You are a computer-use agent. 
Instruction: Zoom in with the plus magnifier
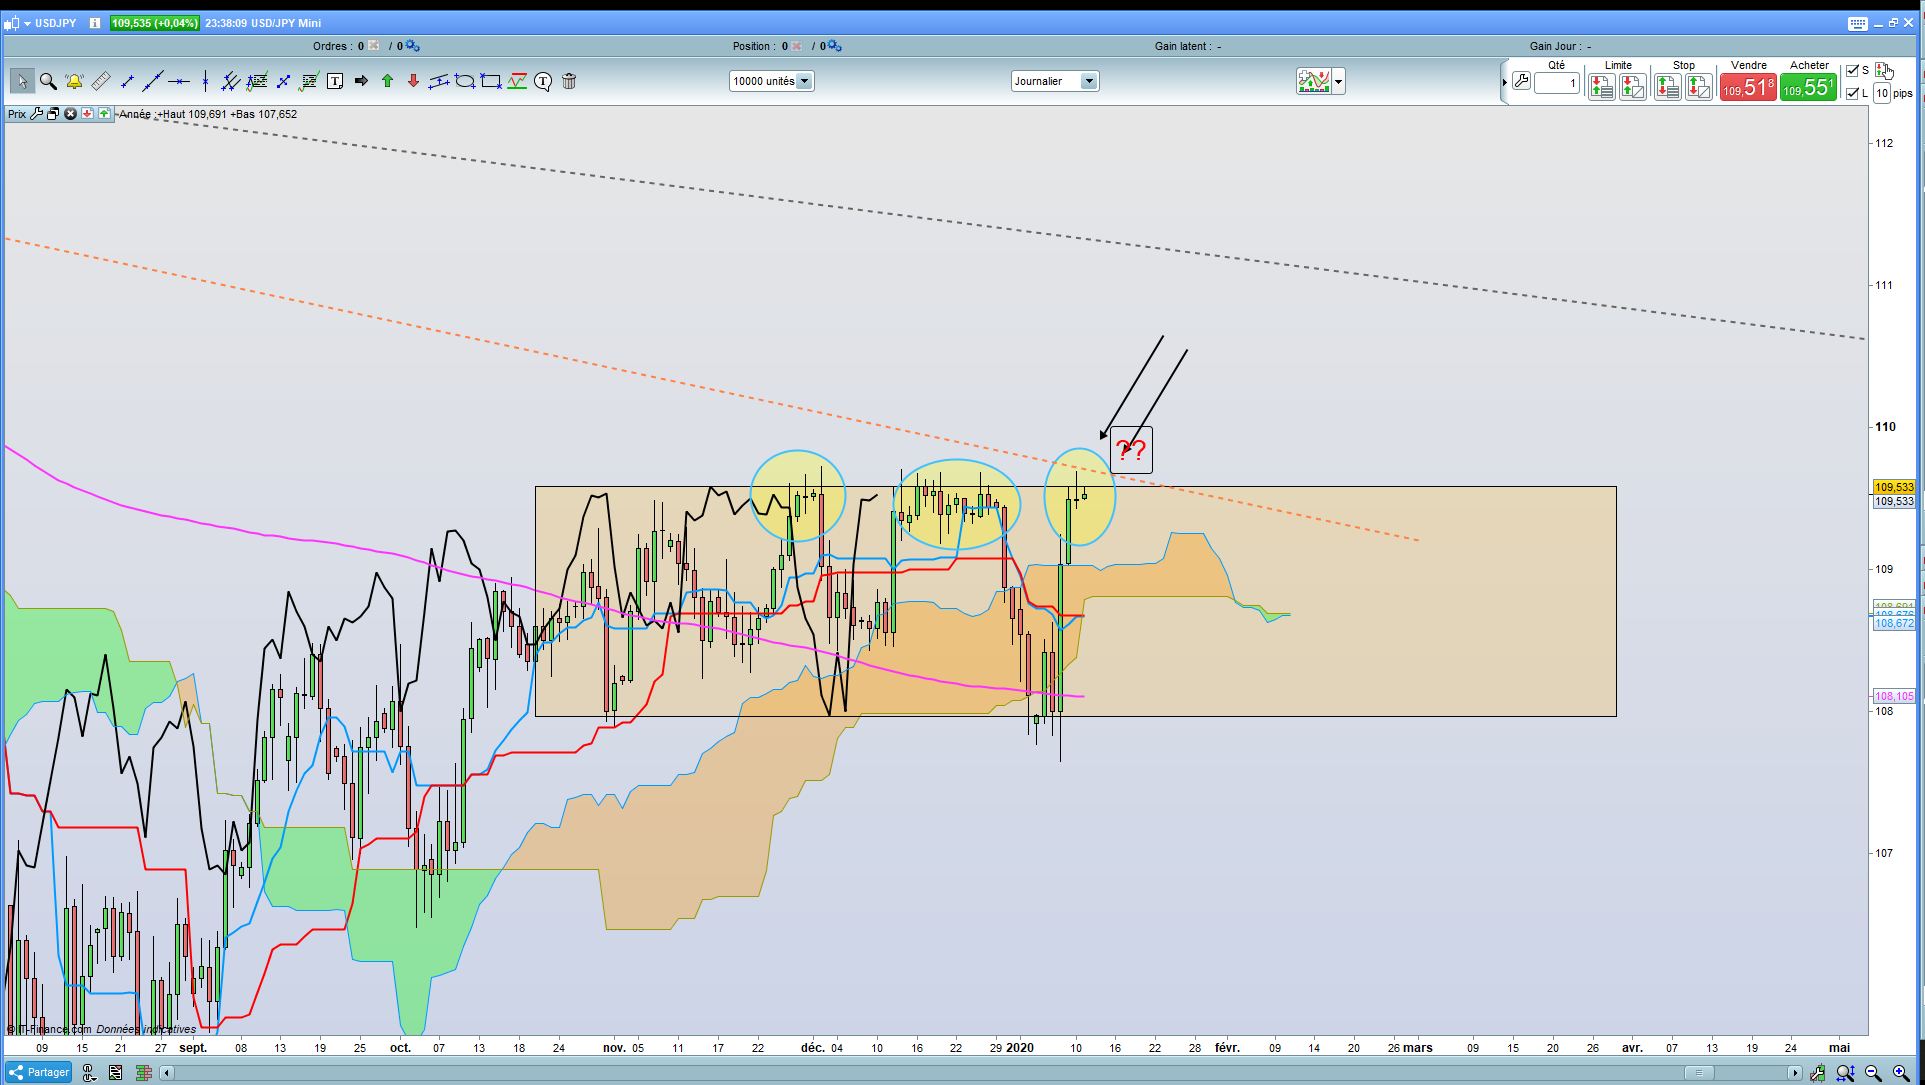(x=1900, y=1073)
